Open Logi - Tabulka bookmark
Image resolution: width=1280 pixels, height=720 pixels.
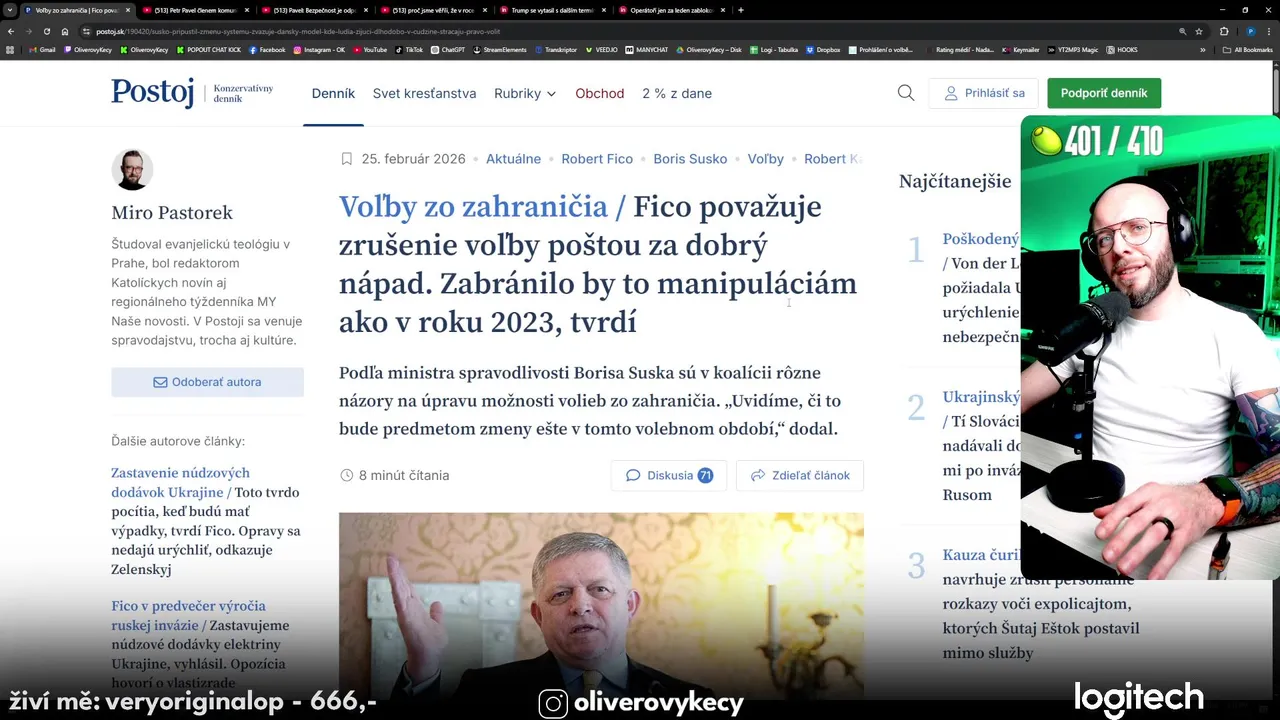[x=773, y=49]
